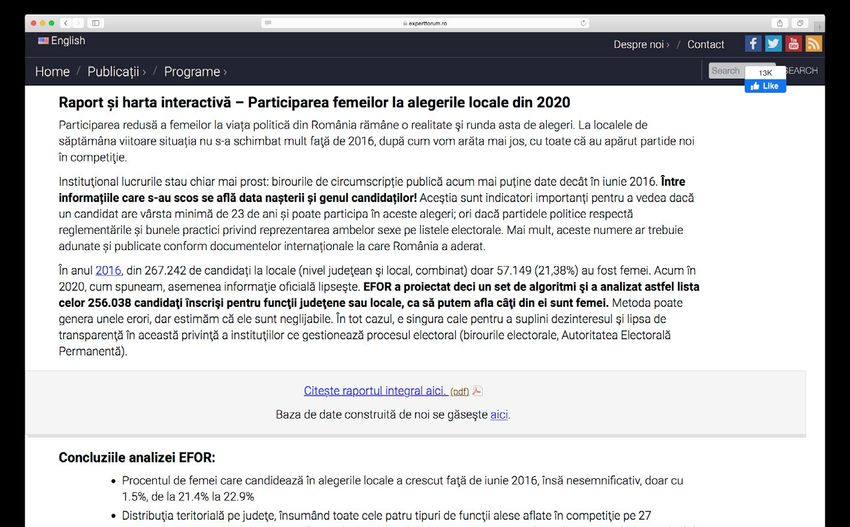The width and height of the screenshot is (850, 527).
Task: Follow the 2016 link in the paragraph
Action: 108,270
